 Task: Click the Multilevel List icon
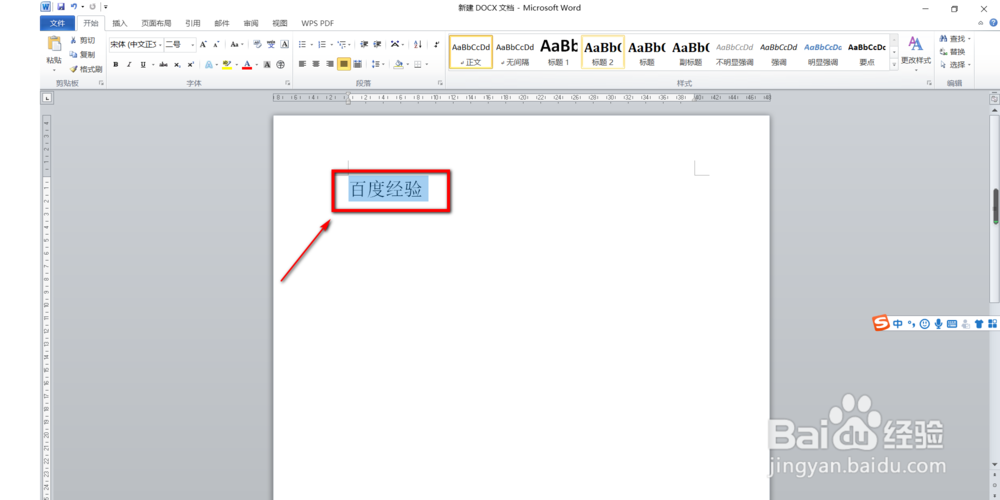pos(341,45)
